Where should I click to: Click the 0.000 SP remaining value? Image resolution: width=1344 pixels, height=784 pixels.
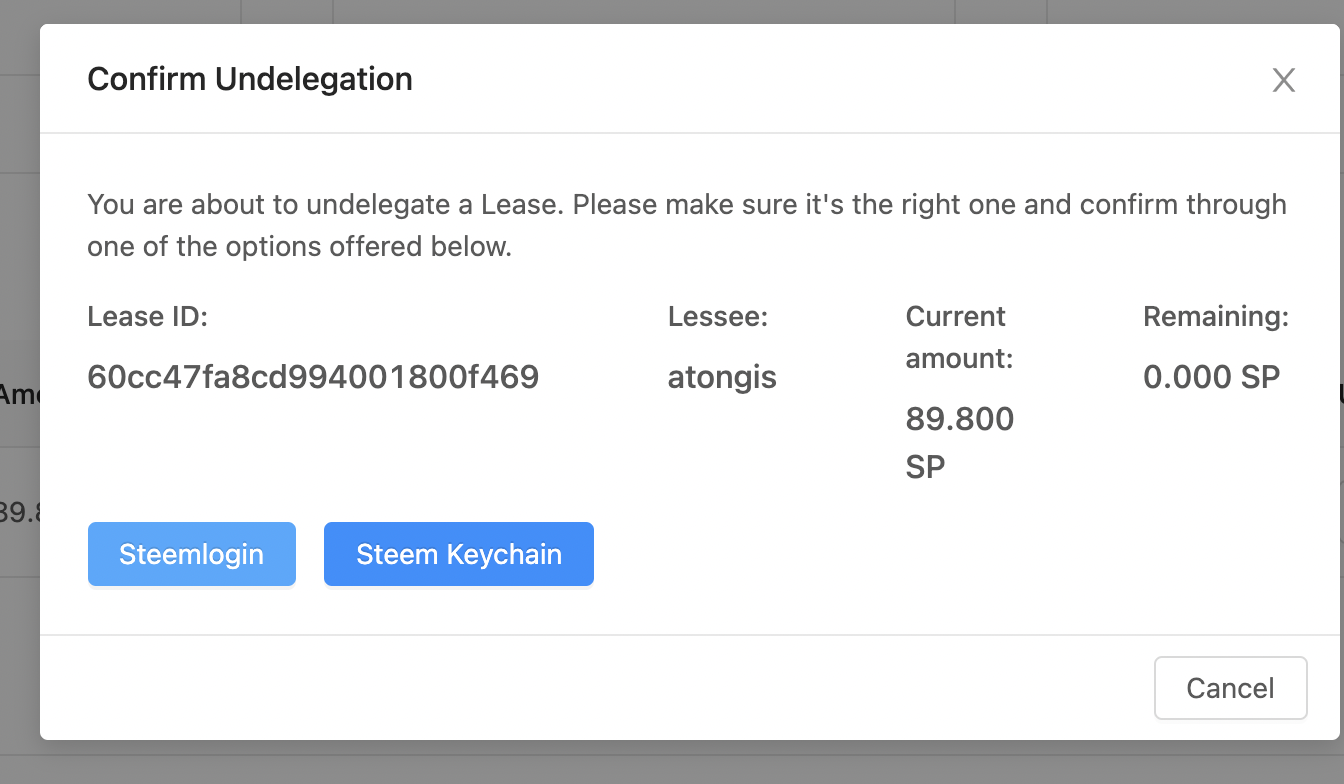tap(1211, 377)
